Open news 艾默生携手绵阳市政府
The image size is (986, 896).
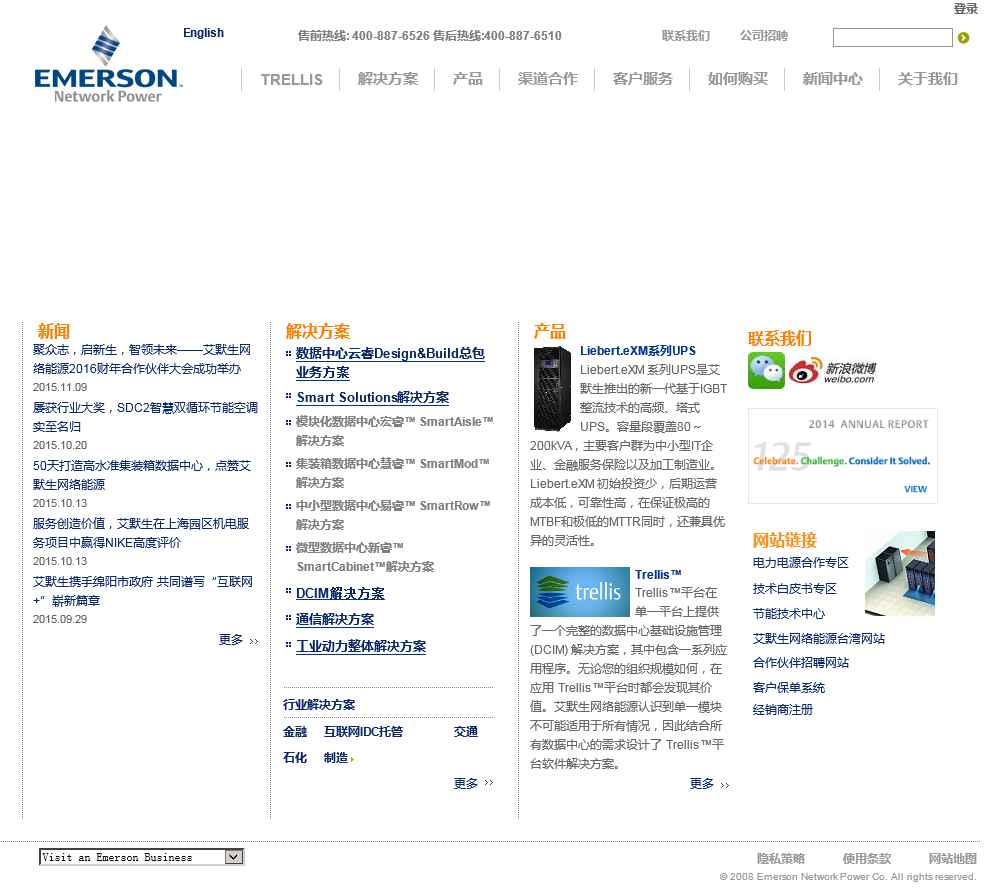coord(143,590)
